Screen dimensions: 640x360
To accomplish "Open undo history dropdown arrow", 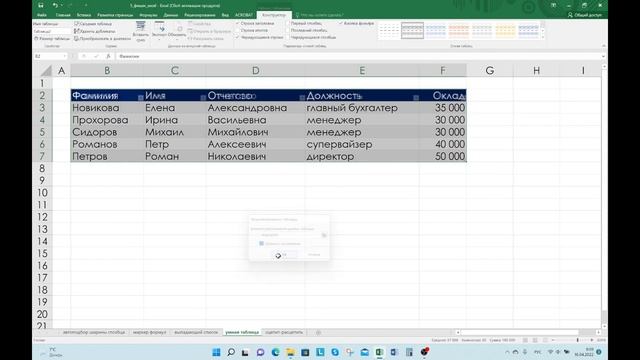I will [x=62, y=5].
